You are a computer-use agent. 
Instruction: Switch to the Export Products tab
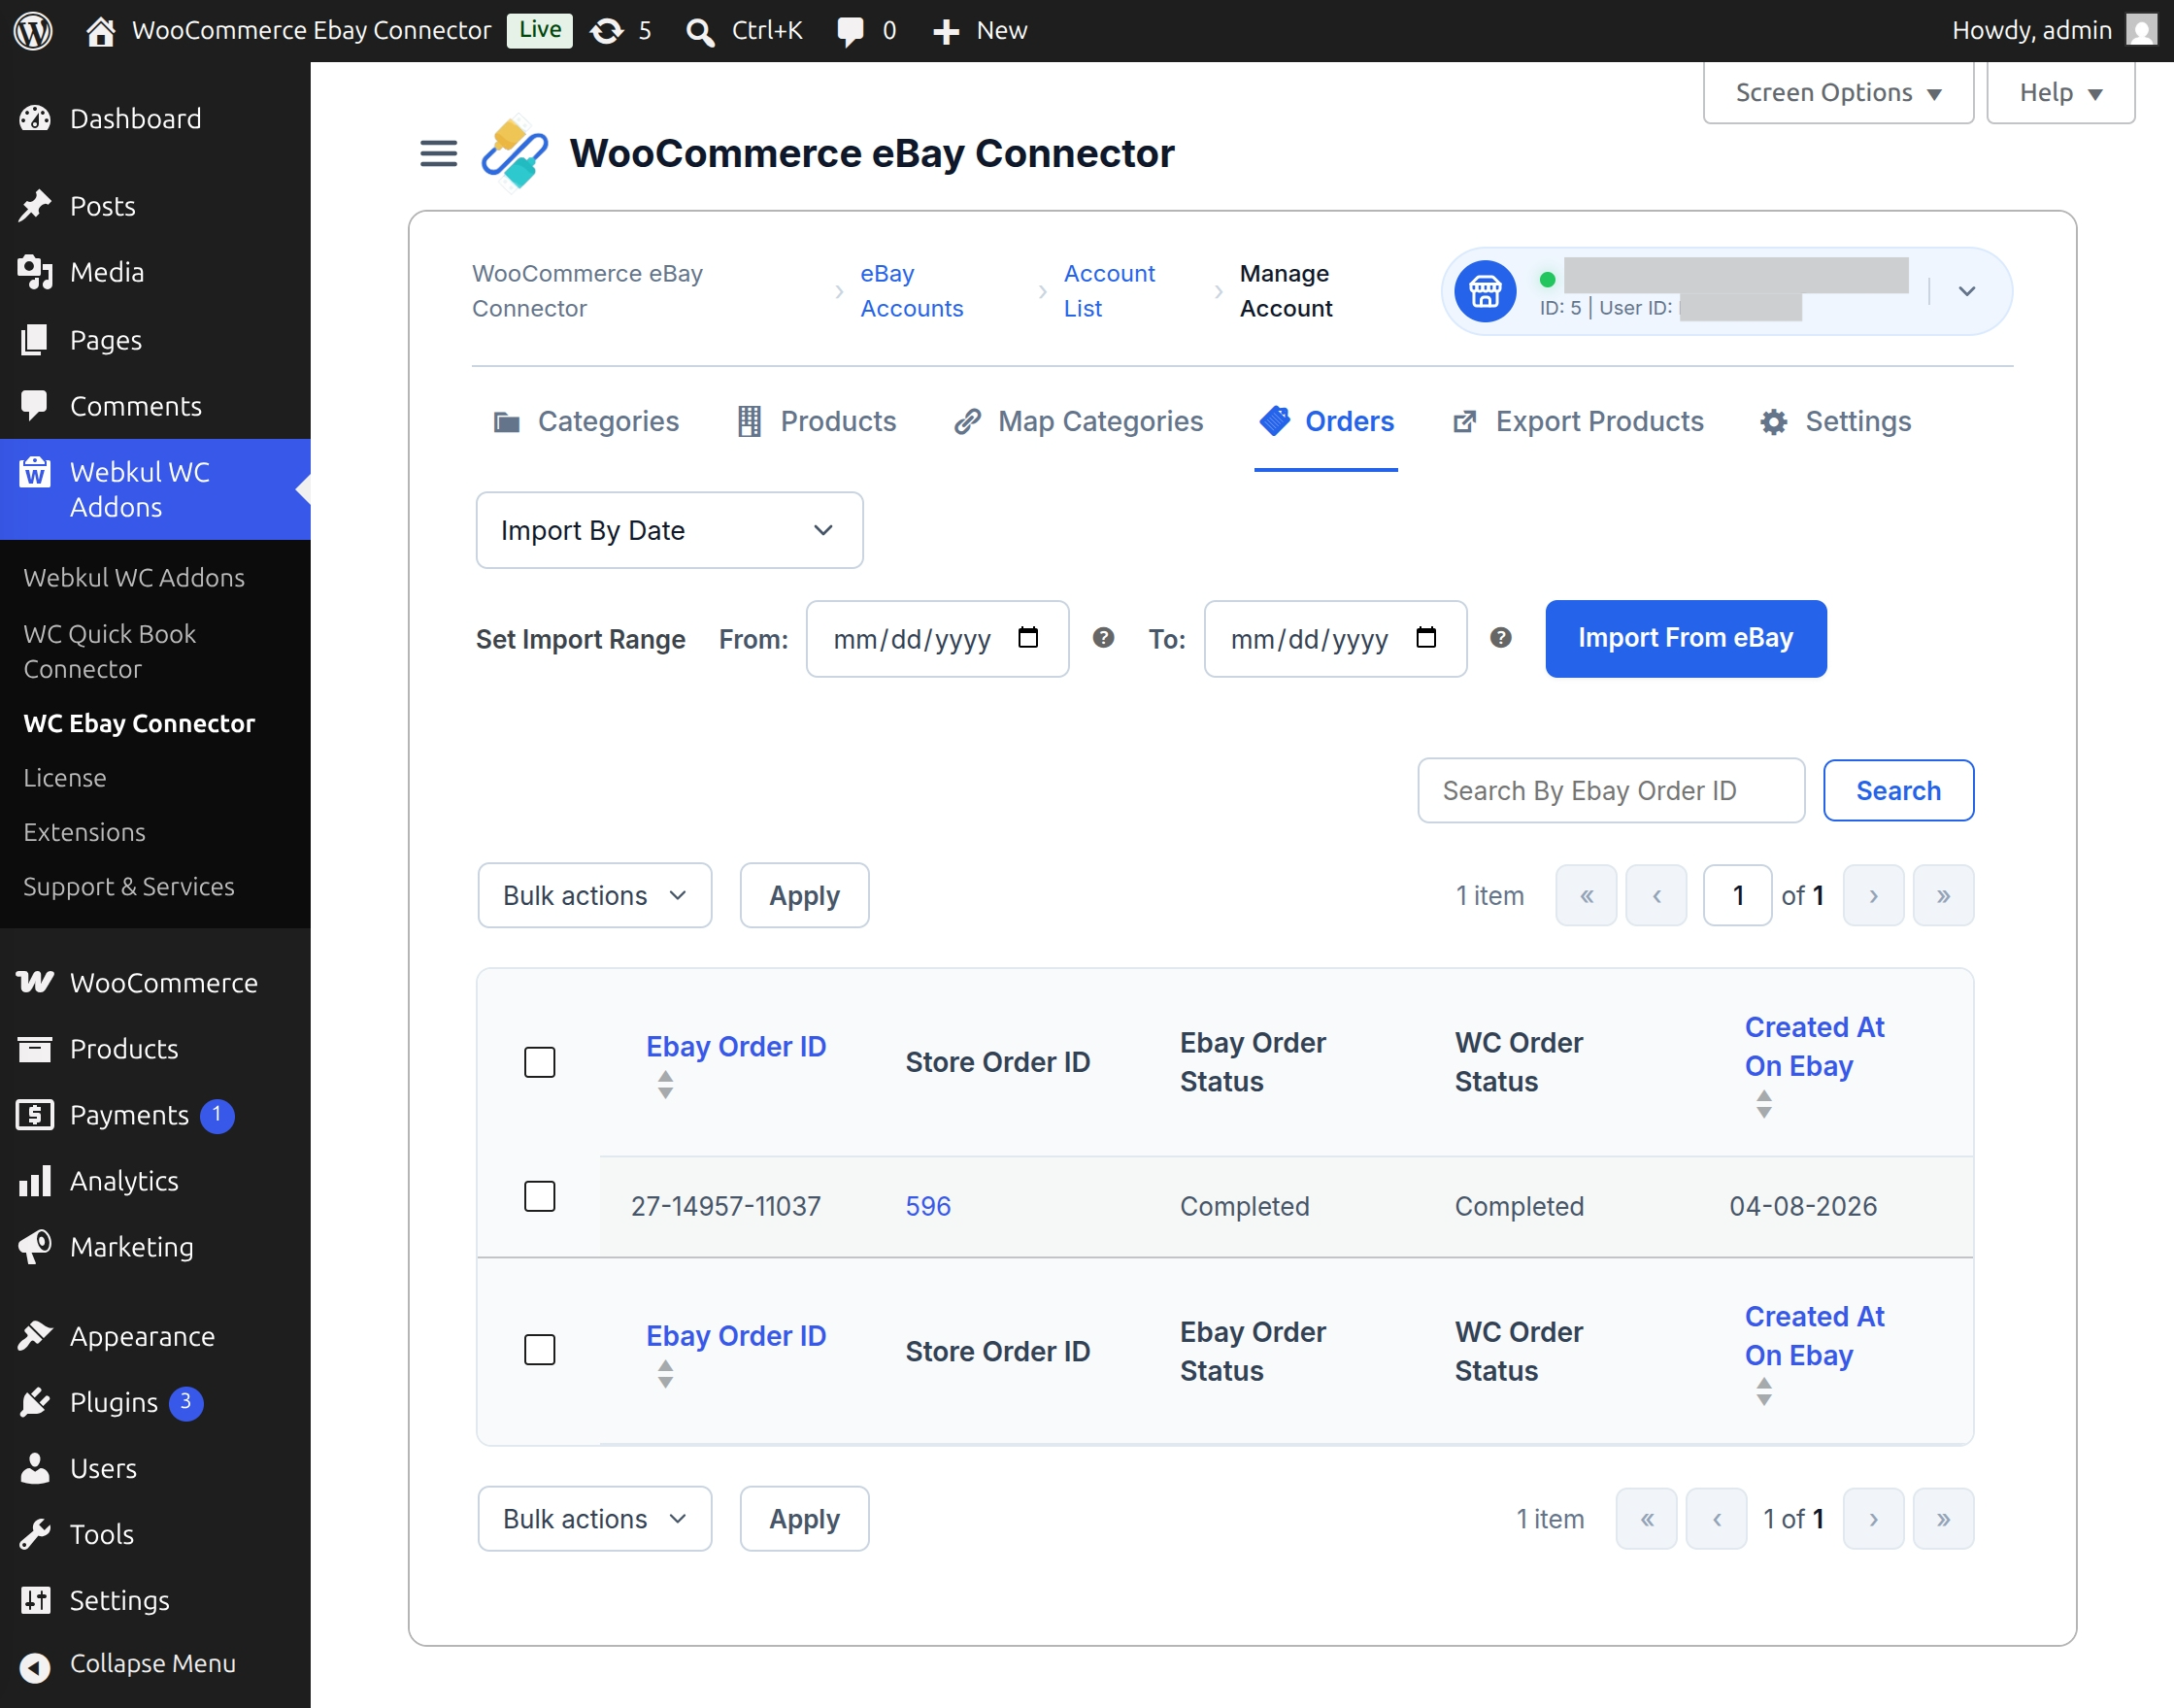1578,422
